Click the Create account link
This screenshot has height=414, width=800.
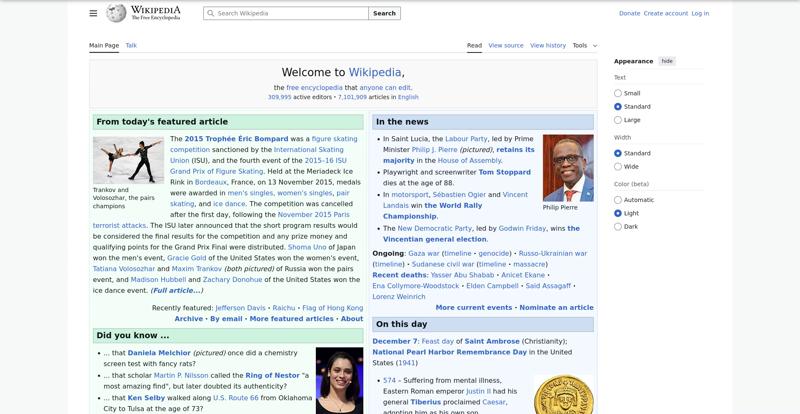(665, 13)
